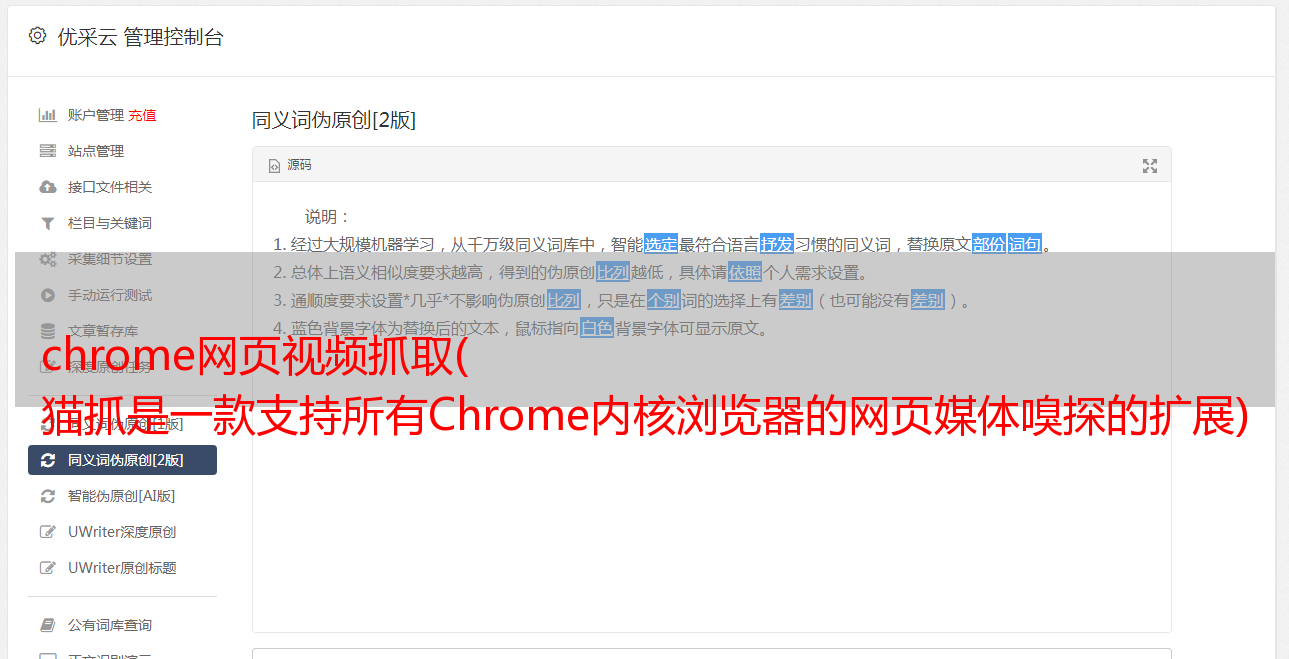Viewport: 1289px width, 659px height.
Task: Click the red 充值 recharge link
Action: coord(142,115)
